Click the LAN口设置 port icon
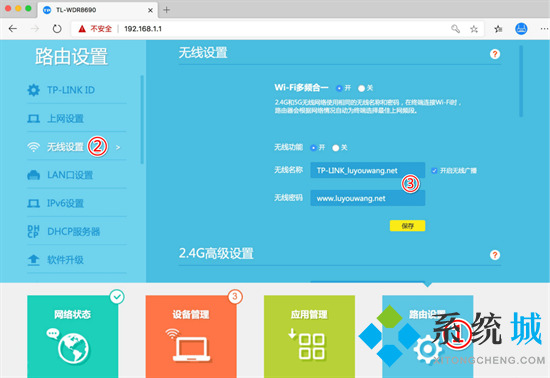Screen dimensions: 550x378 pos(34,175)
